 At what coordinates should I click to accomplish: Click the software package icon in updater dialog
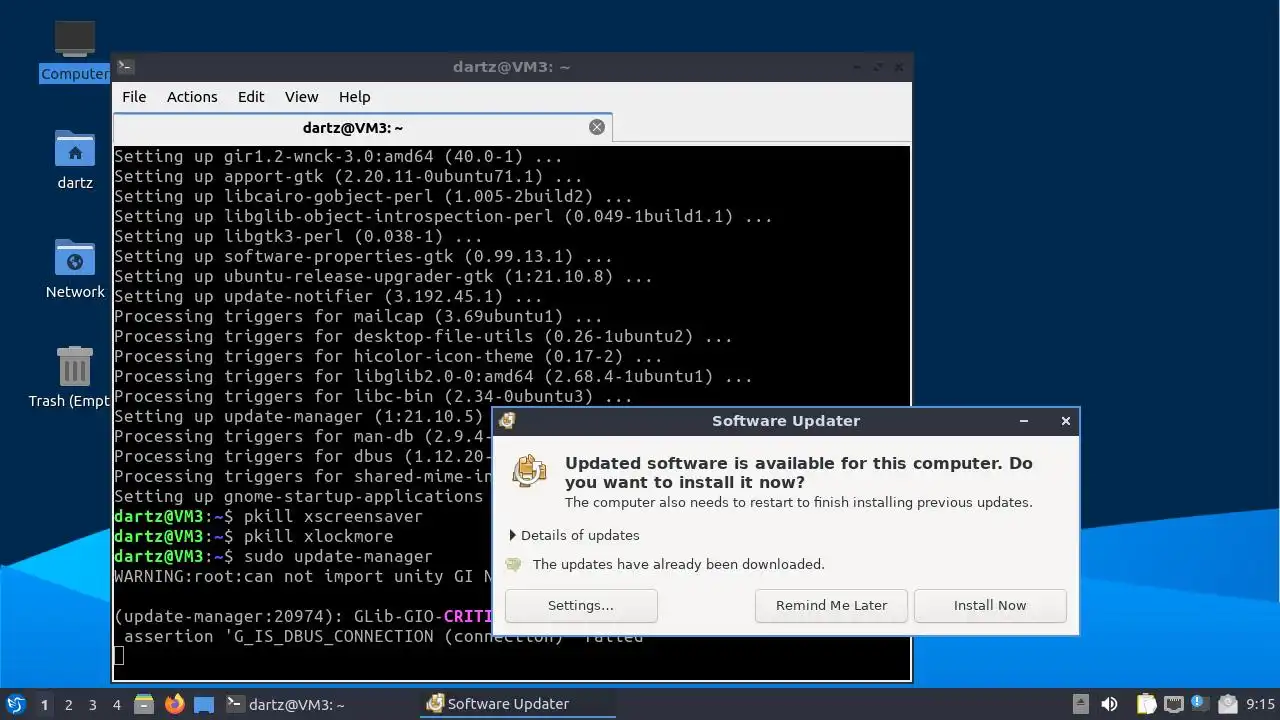(x=529, y=471)
